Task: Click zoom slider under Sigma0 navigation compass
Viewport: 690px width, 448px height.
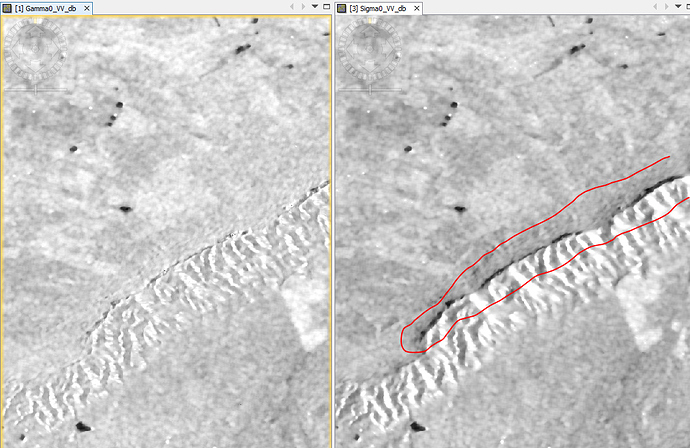Action: point(370,90)
